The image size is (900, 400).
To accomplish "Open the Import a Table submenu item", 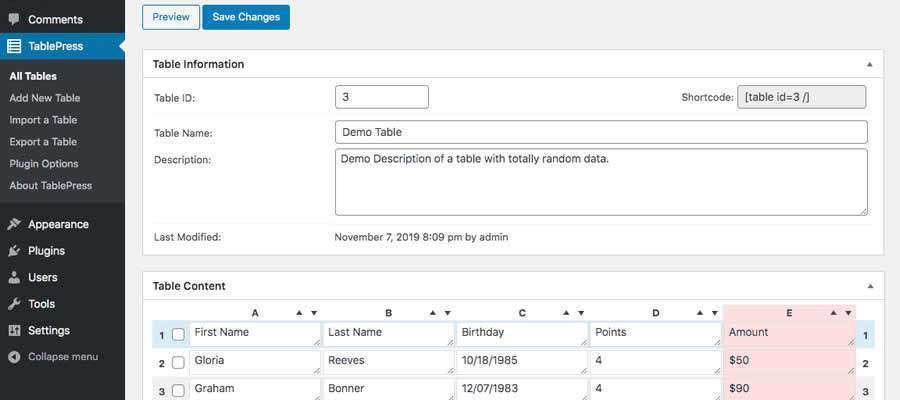I will coord(43,120).
